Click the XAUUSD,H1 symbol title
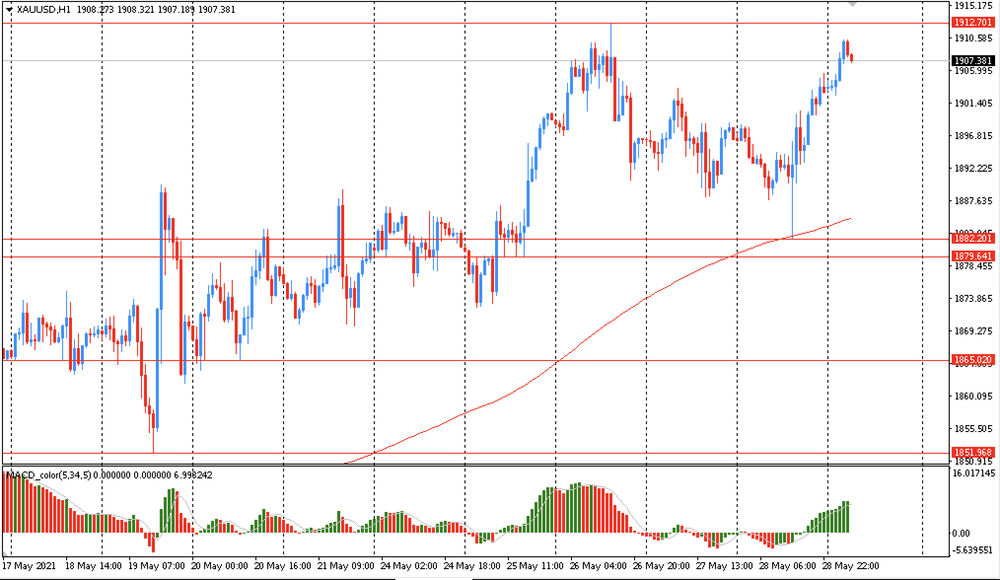The height and width of the screenshot is (580, 1000). click(x=44, y=10)
